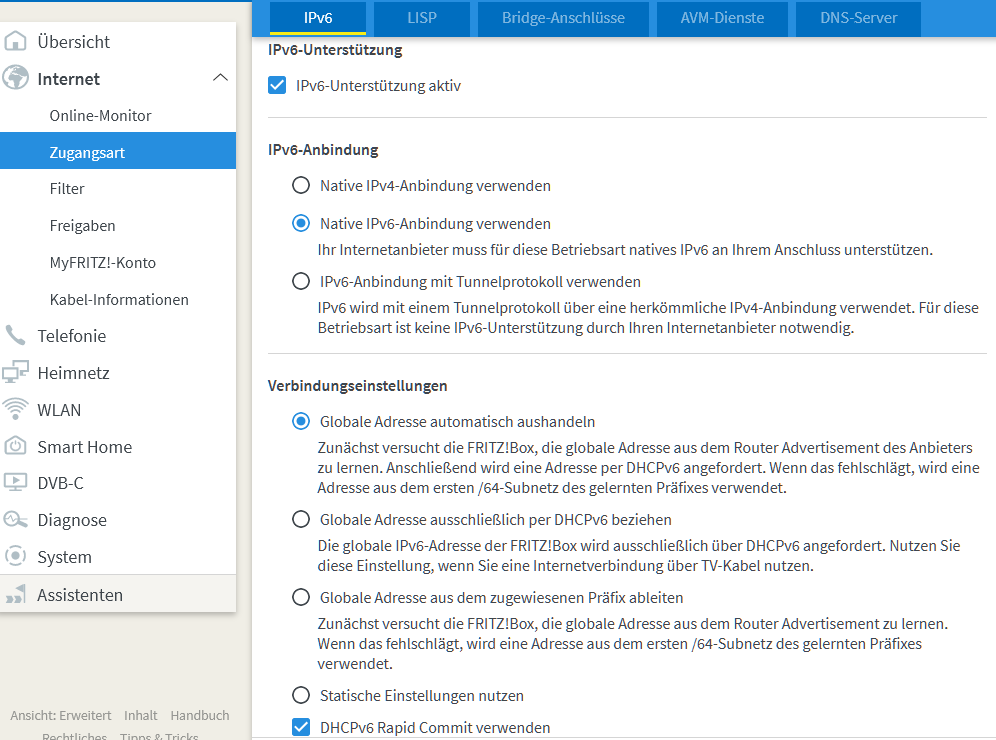Switch to the IPv6 tab
The image size is (996, 740).
point(318,18)
